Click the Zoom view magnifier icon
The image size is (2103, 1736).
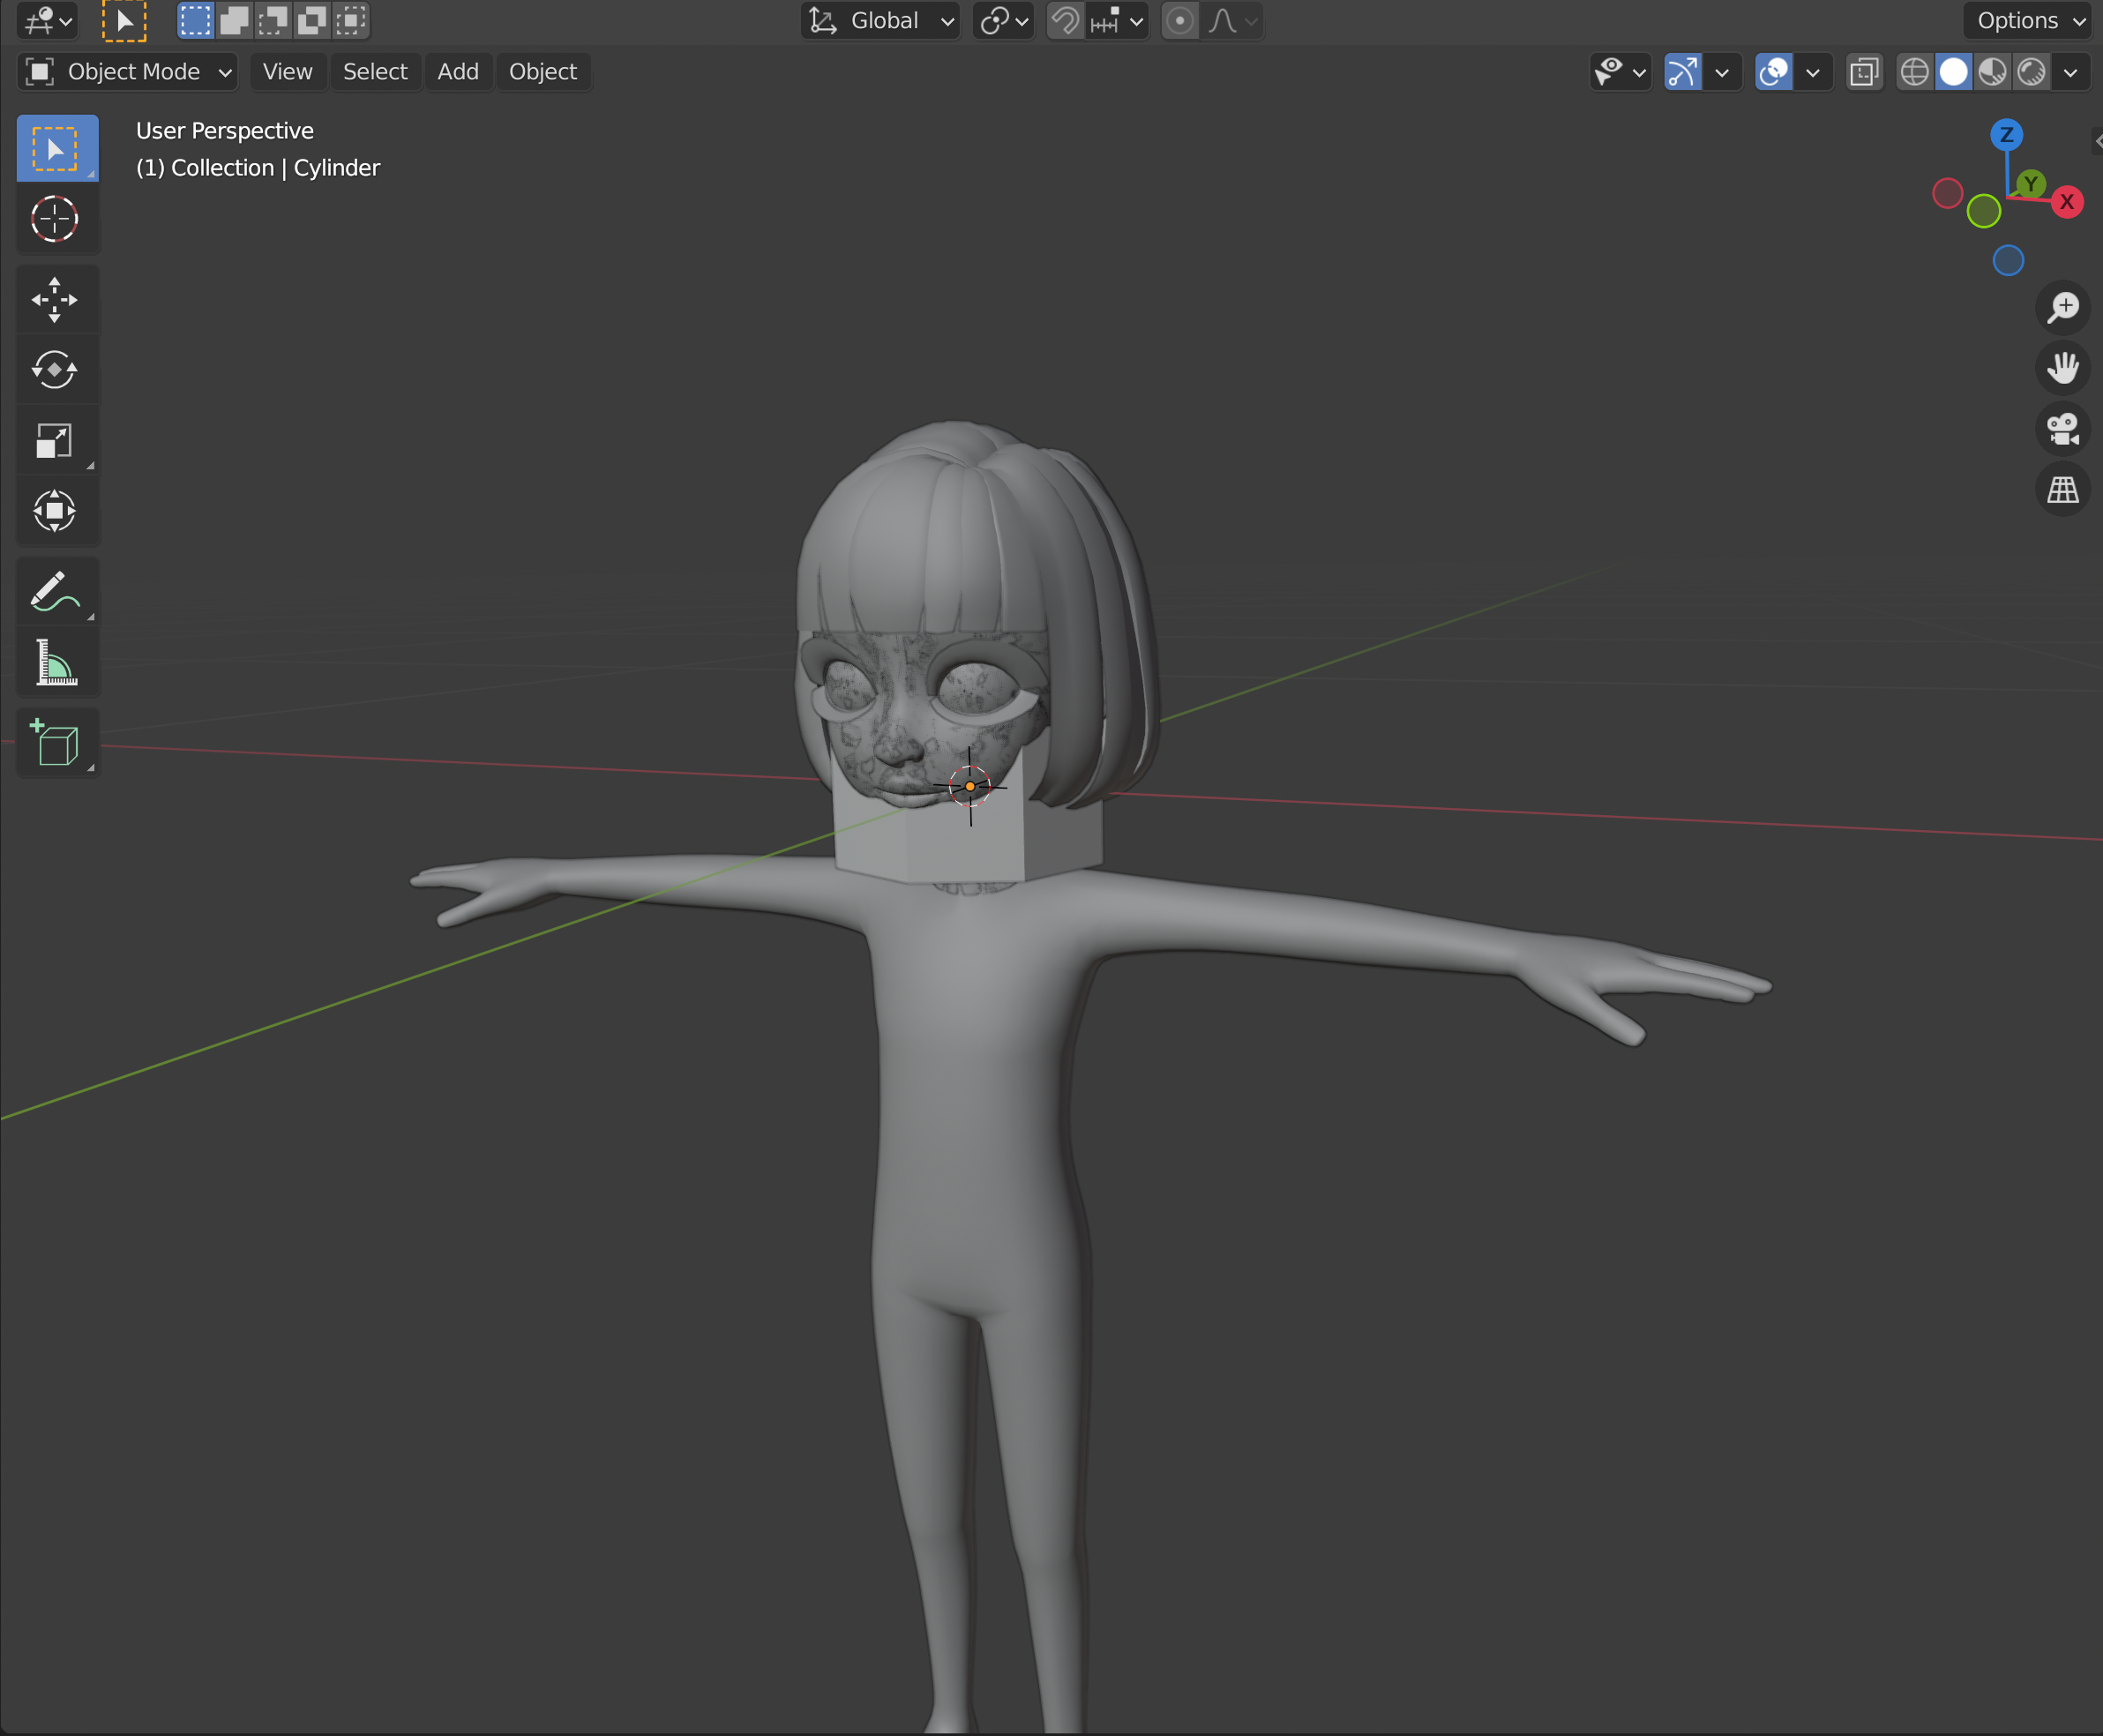click(x=2062, y=307)
